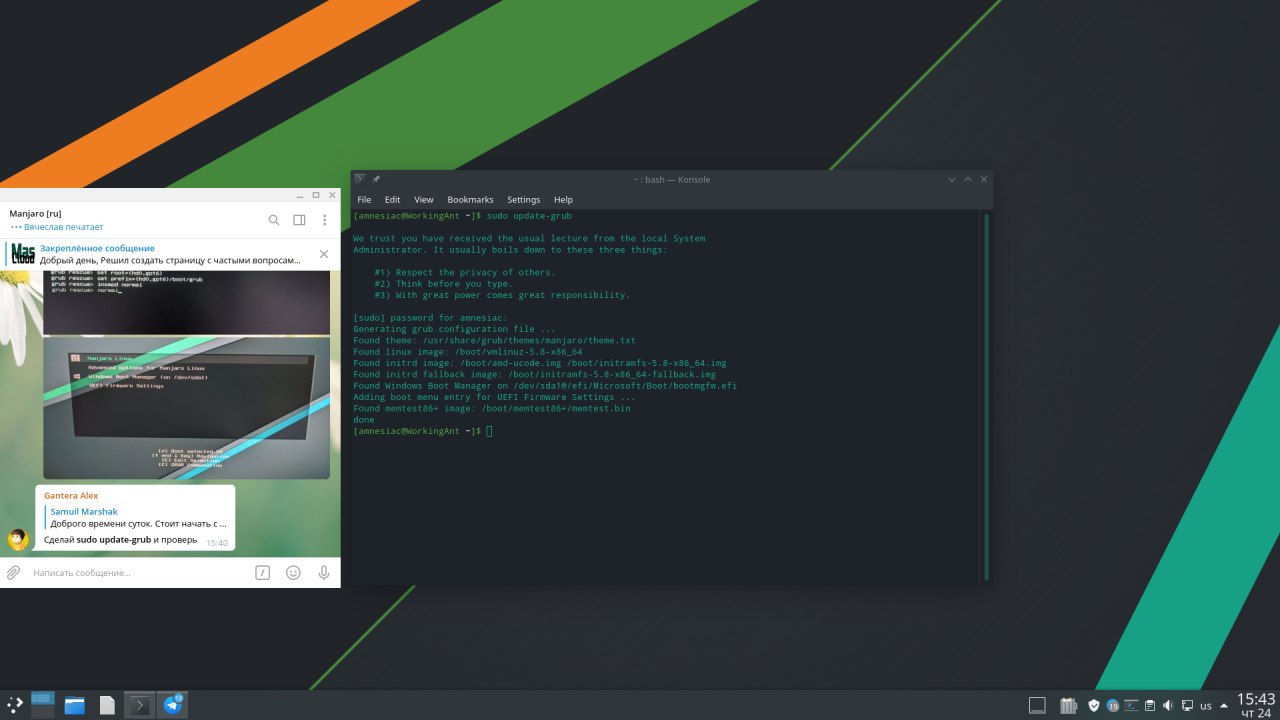Open the View menu in Konsole
Screen dimensions: 1280x720
[424, 199]
